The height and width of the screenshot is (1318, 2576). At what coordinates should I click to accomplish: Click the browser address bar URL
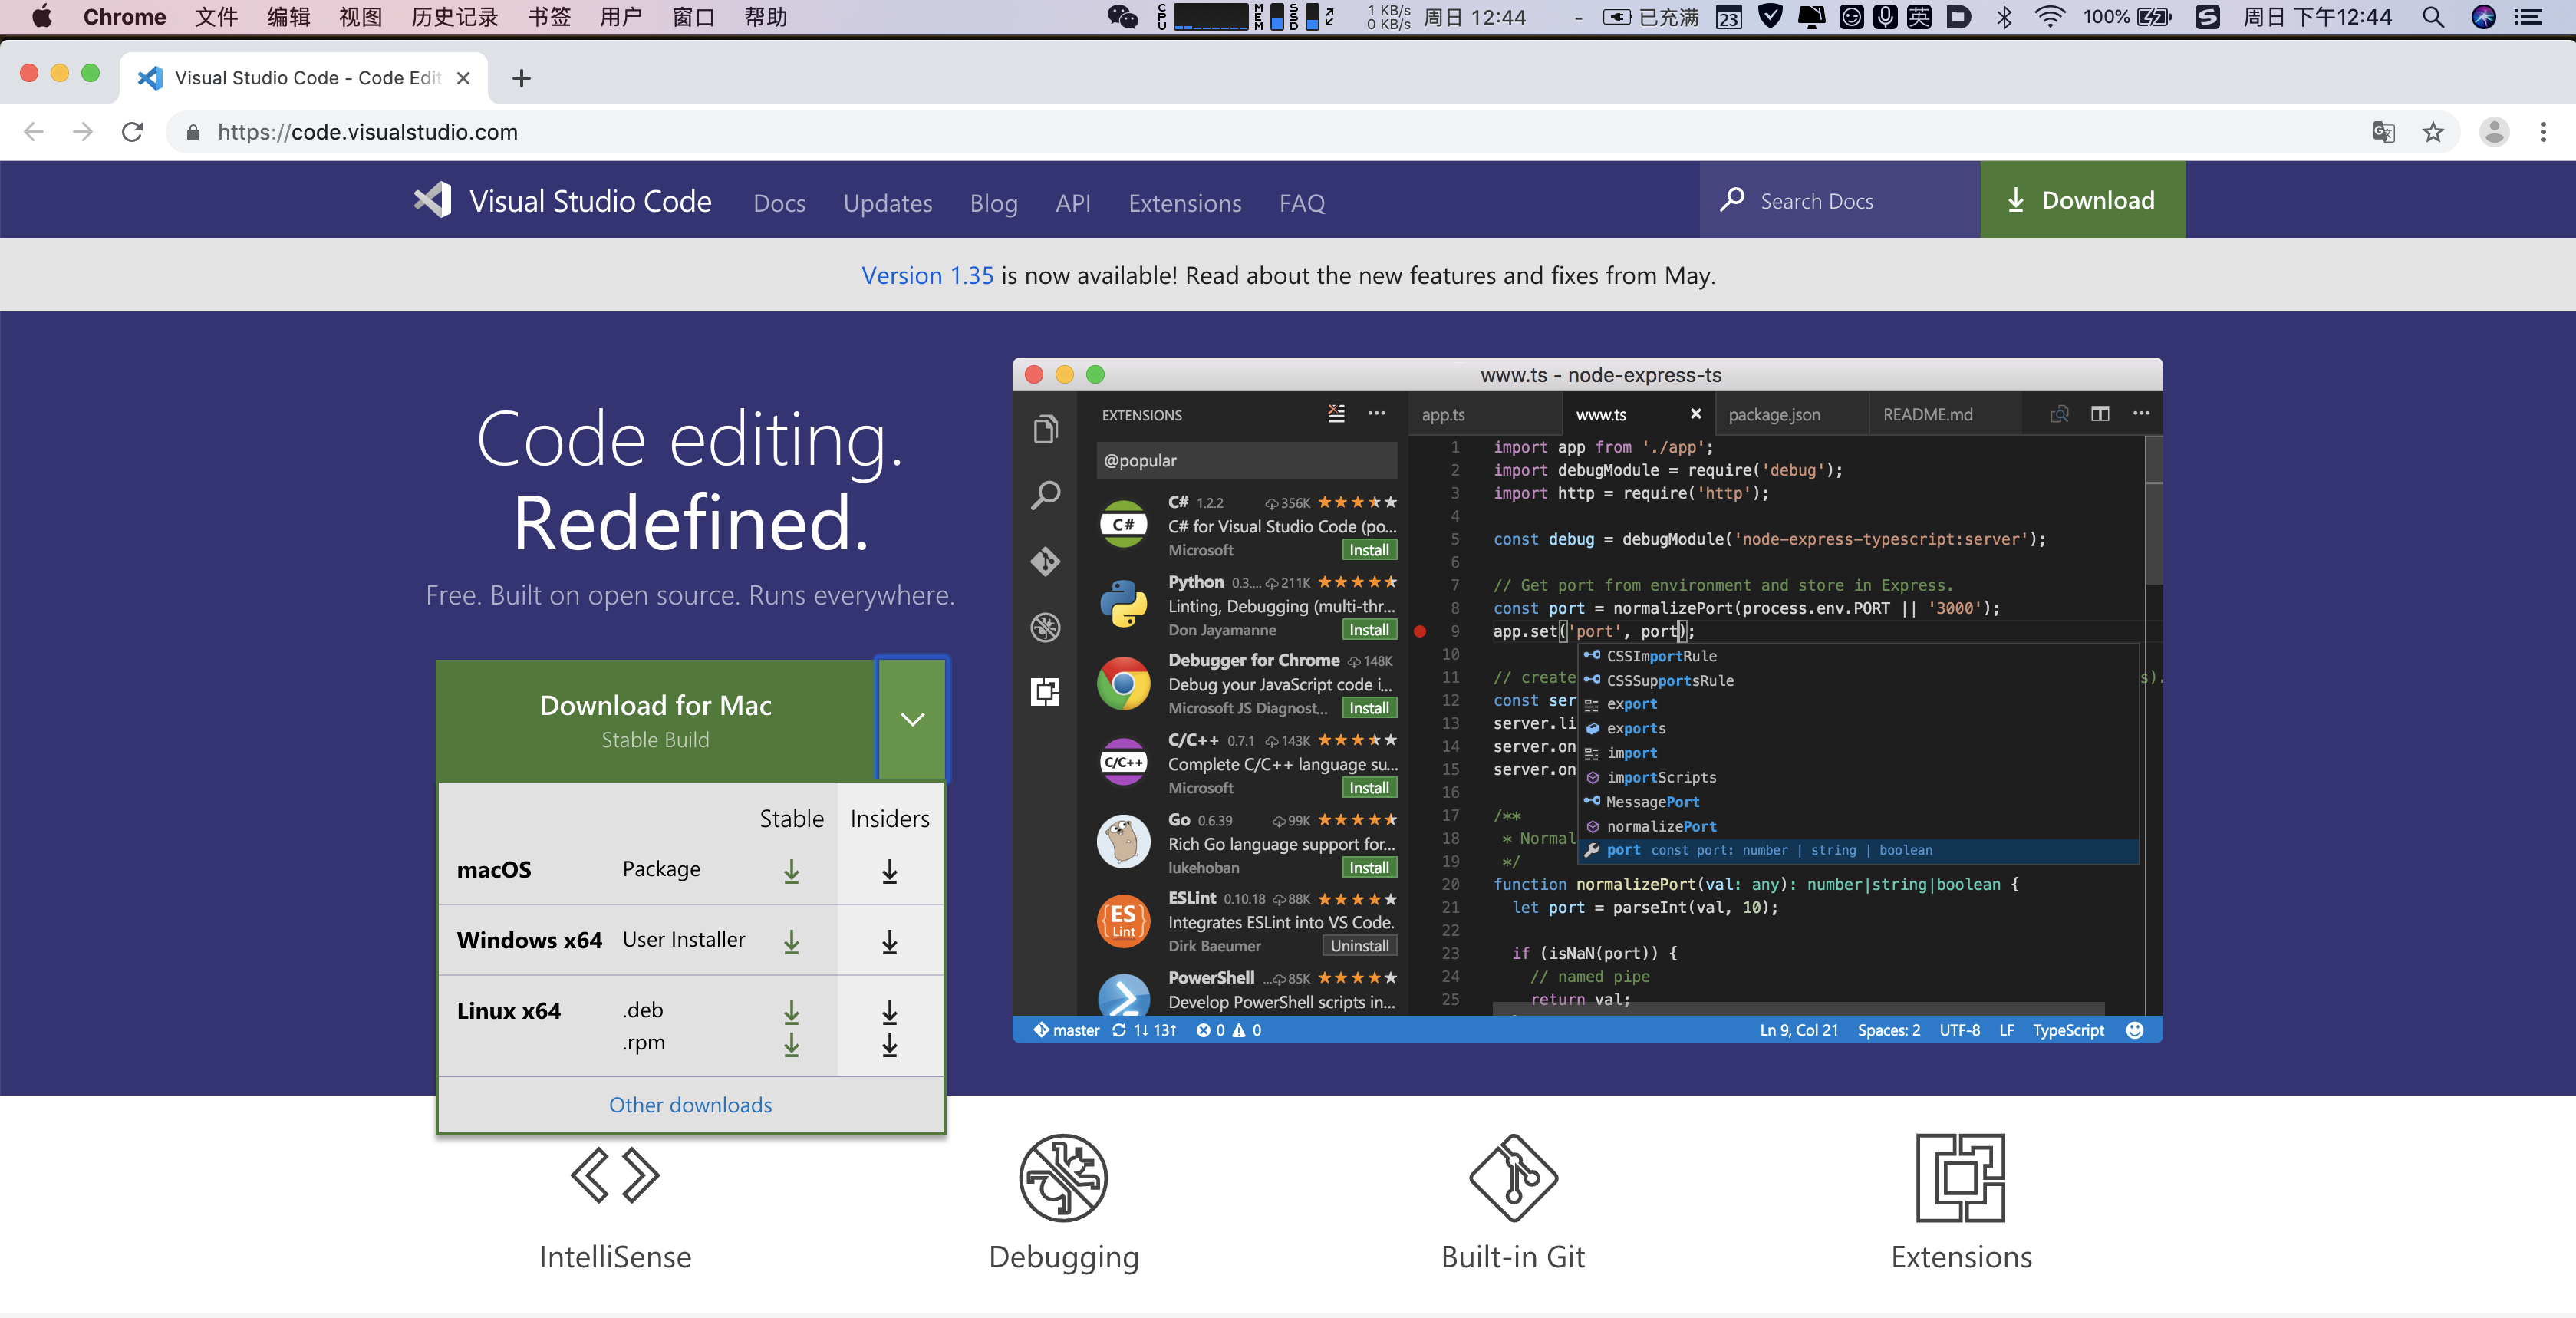tap(367, 132)
